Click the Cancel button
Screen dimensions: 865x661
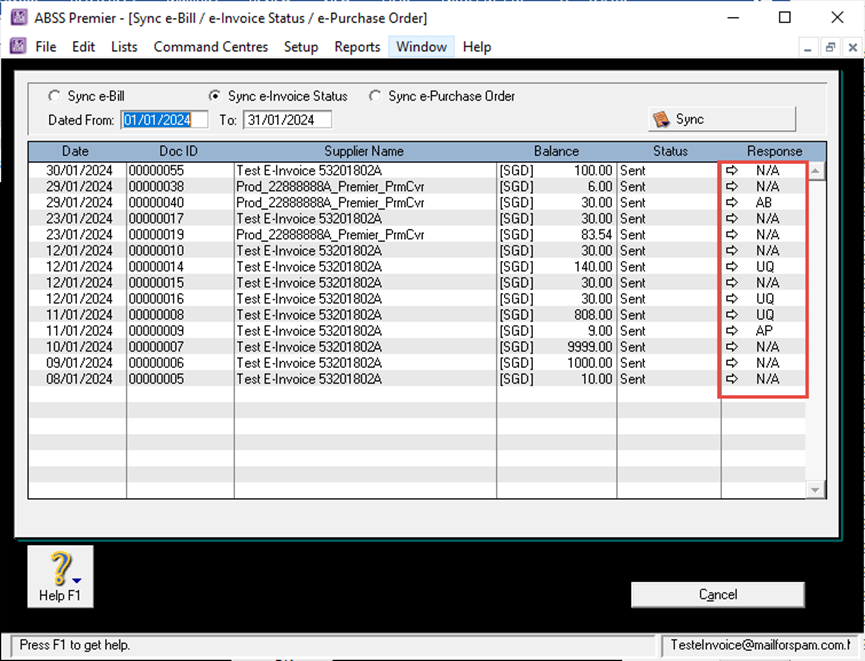pyautogui.click(x=717, y=594)
